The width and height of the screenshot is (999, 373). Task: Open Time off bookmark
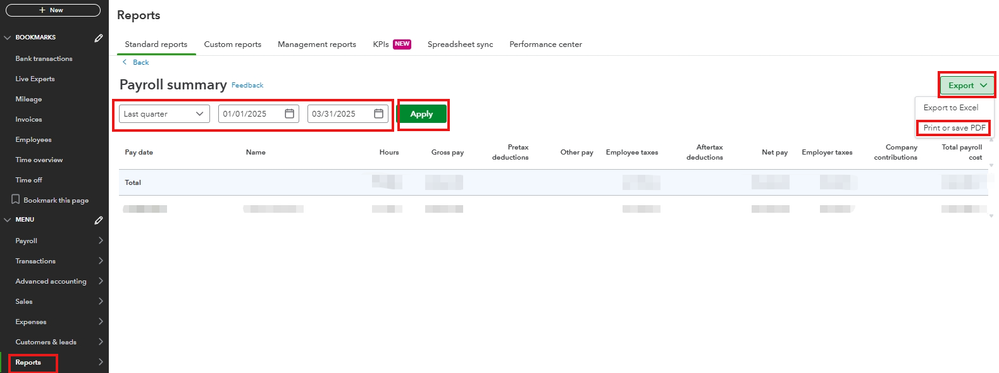[29, 180]
